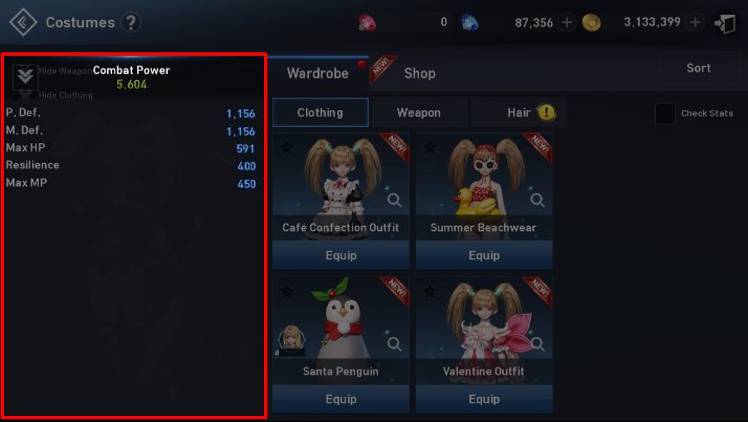
Task: Preview Cafe Confection Outfit with magnifier
Action: pos(394,200)
